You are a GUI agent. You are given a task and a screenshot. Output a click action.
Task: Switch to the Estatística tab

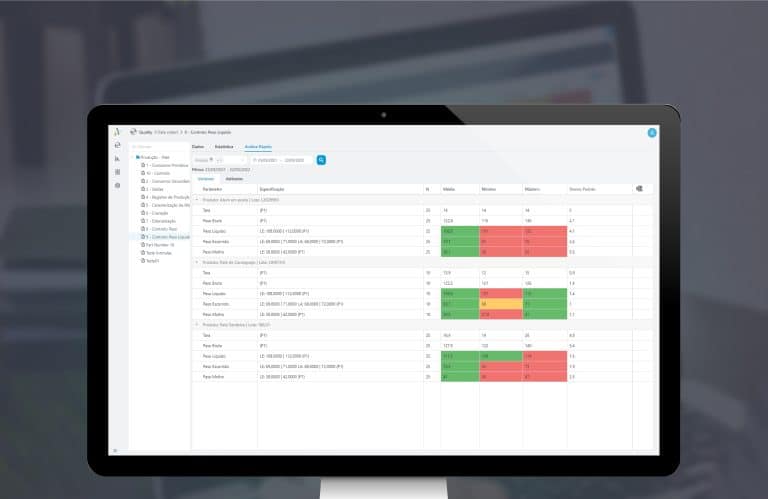(224, 147)
